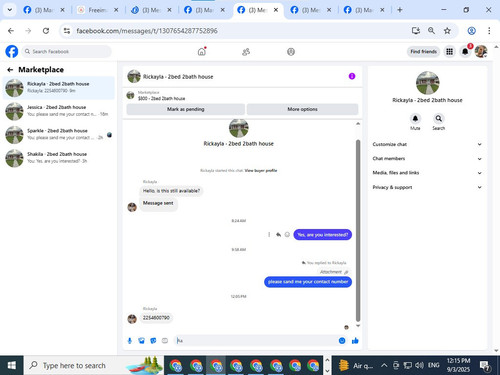Expand Media, files and links section

427,173
